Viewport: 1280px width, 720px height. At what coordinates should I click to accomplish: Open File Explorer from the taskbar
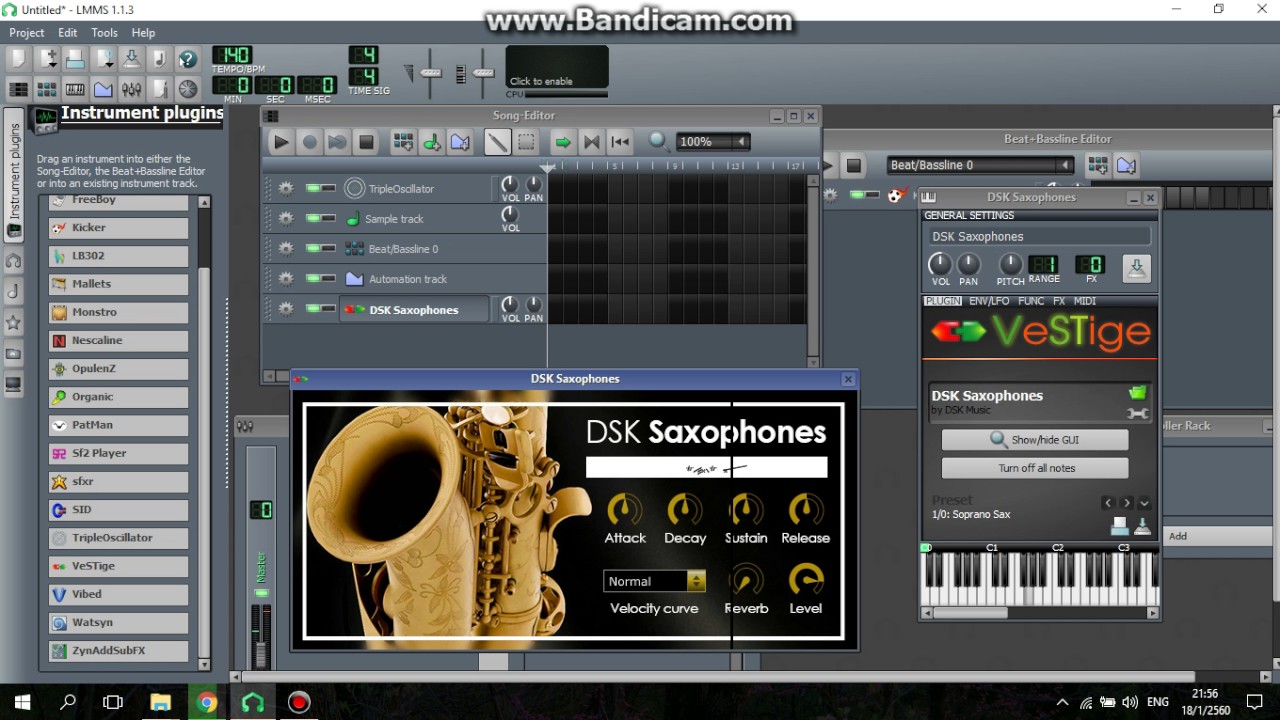point(160,702)
